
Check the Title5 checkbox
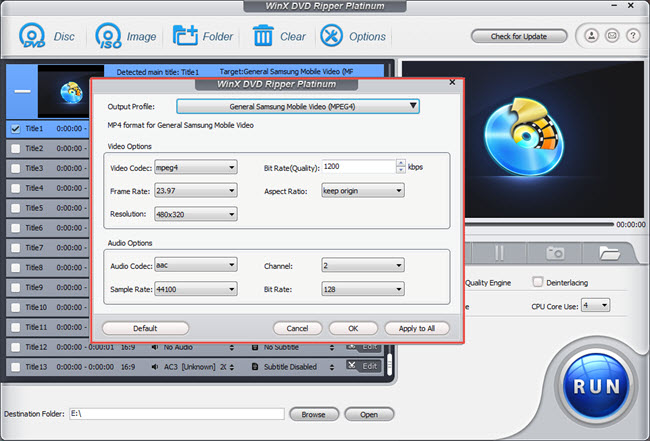pyautogui.click(x=15, y=208)
